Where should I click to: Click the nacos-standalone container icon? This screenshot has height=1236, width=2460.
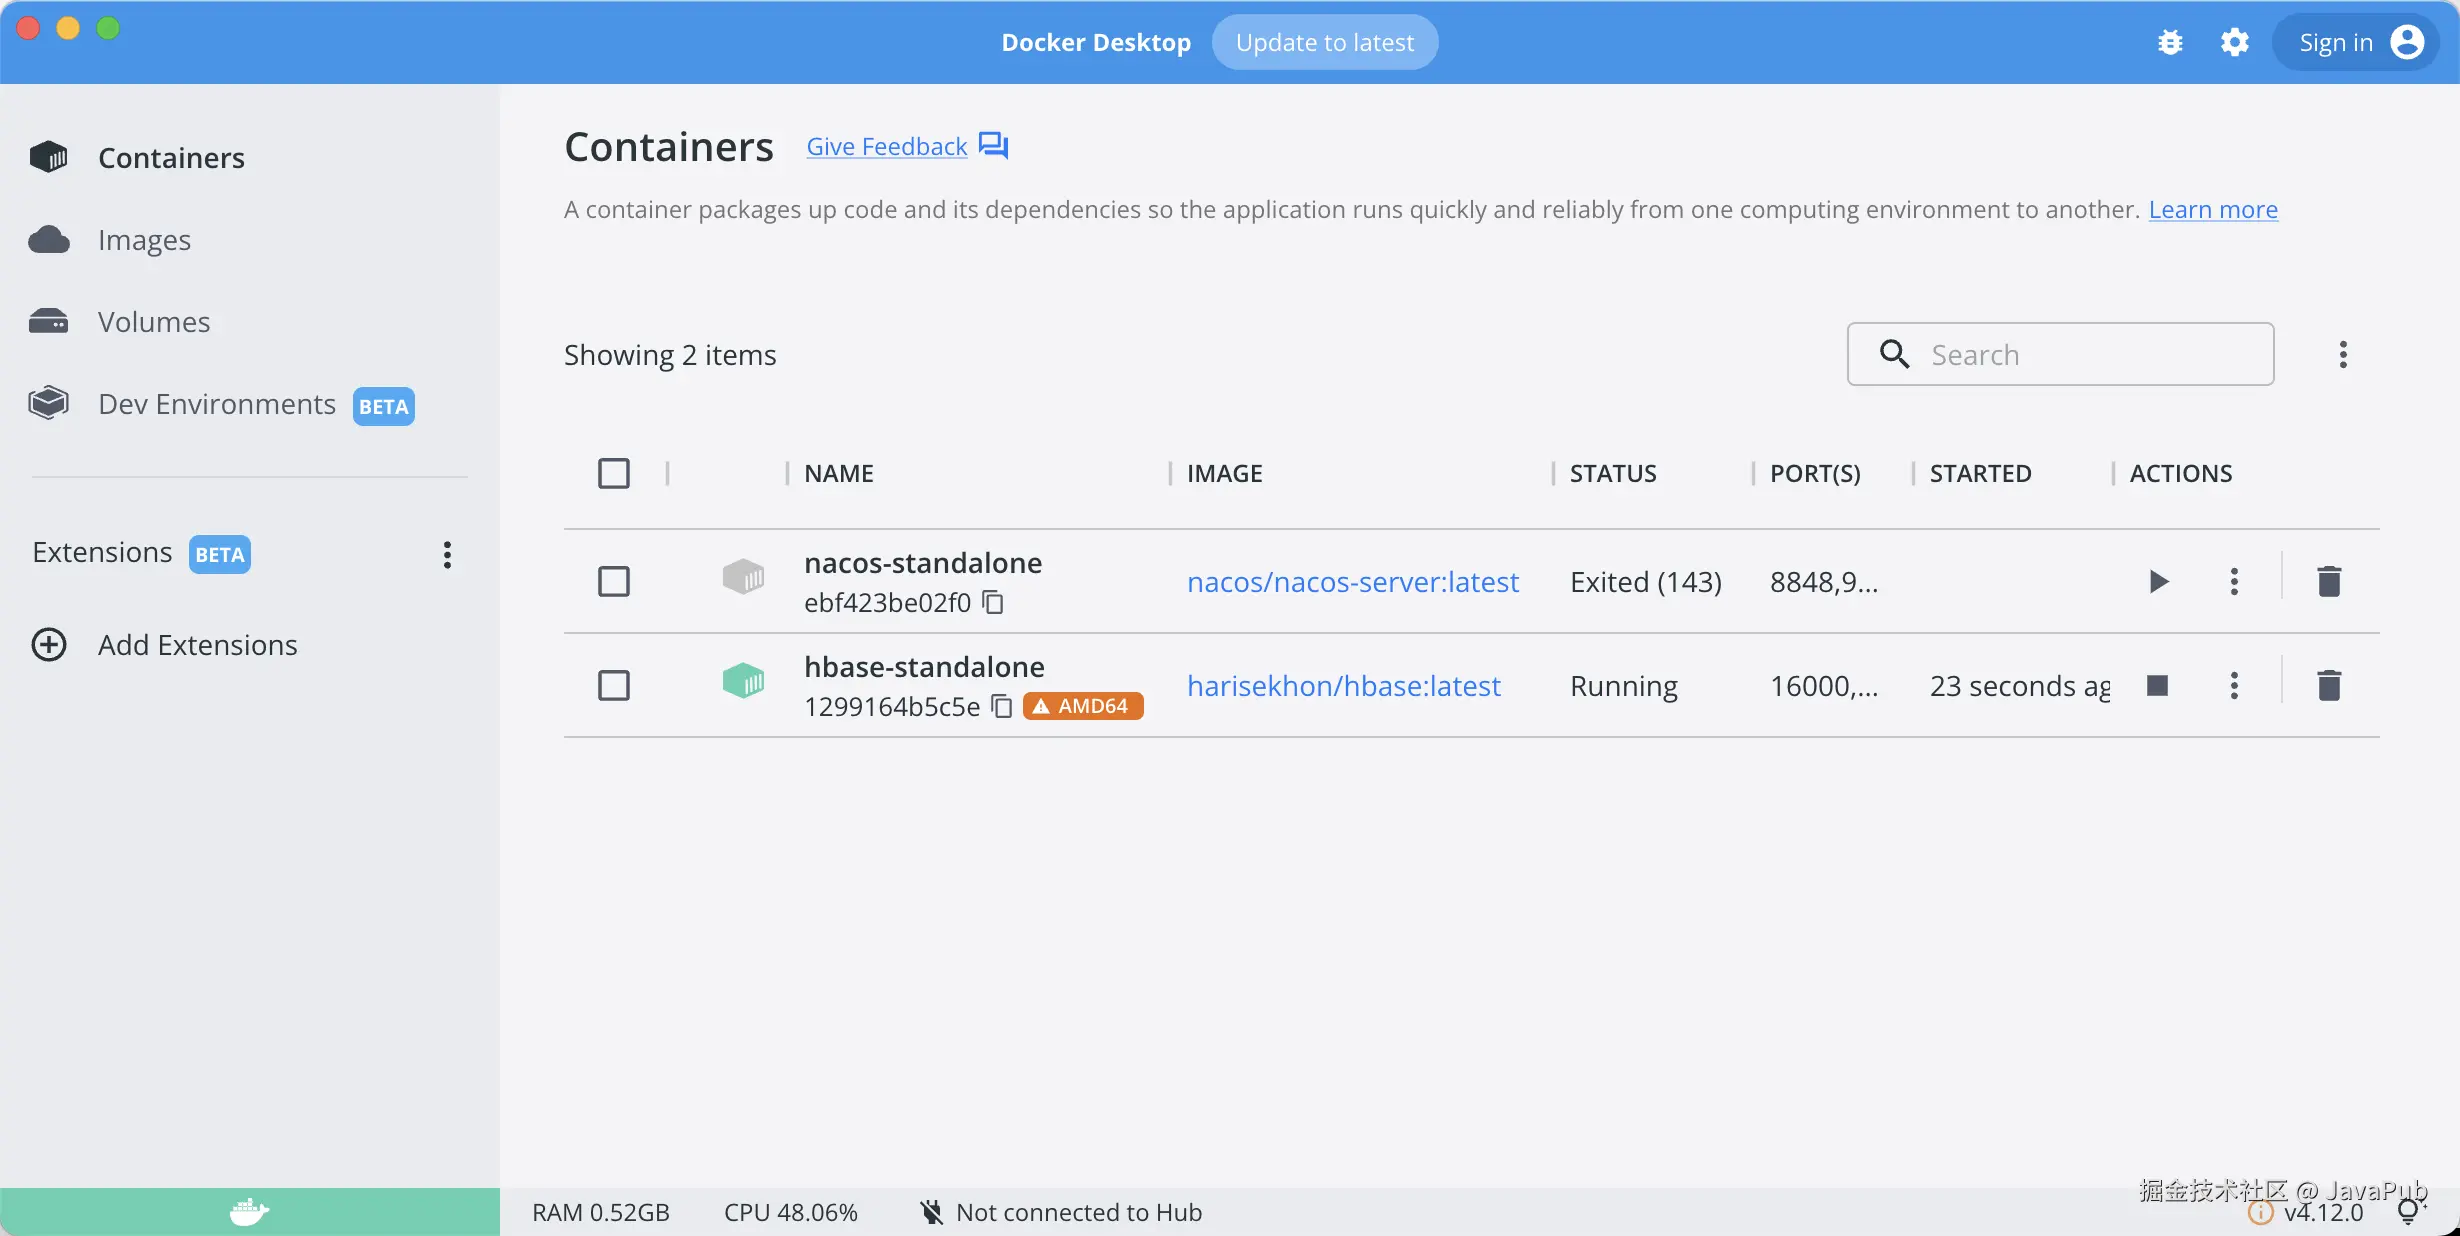[x=743, y=577]
